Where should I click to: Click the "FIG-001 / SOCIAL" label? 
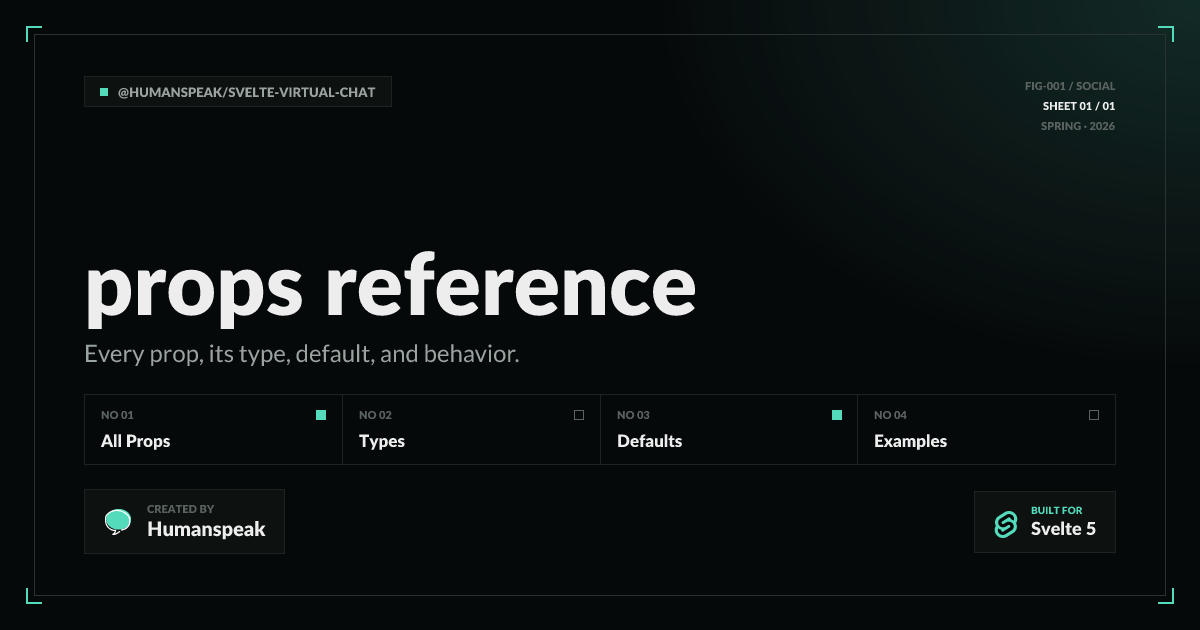pos(1070,86)
